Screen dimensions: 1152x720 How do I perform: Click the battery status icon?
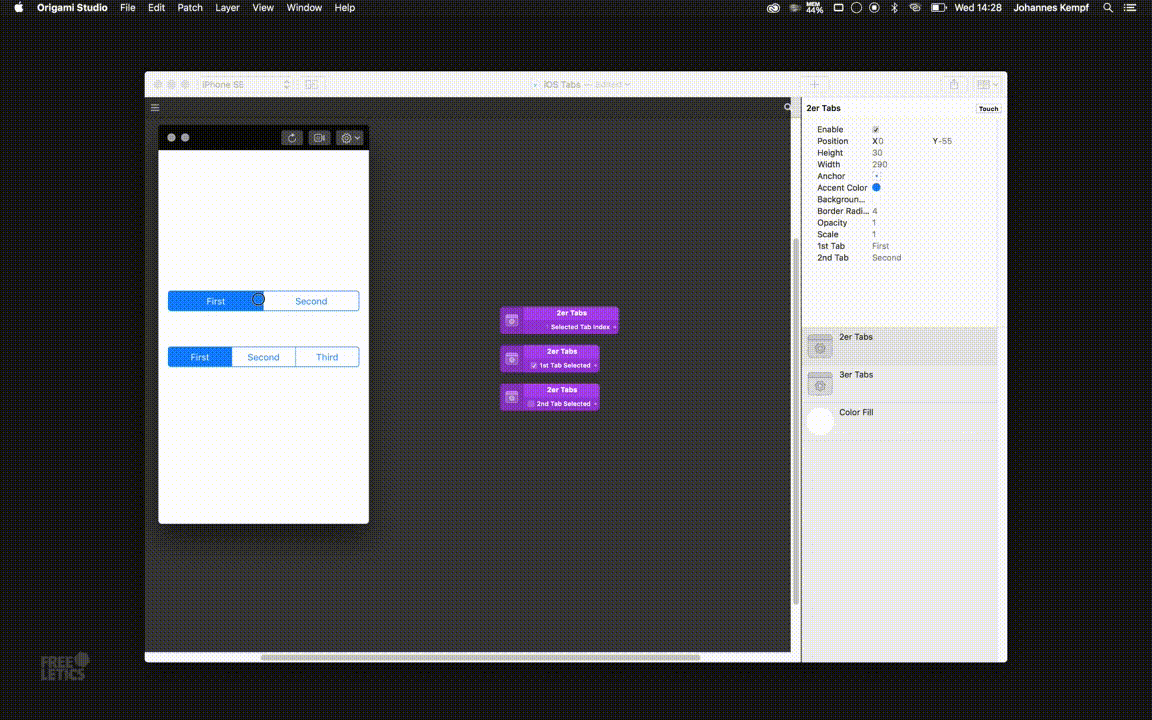[938, 7]
